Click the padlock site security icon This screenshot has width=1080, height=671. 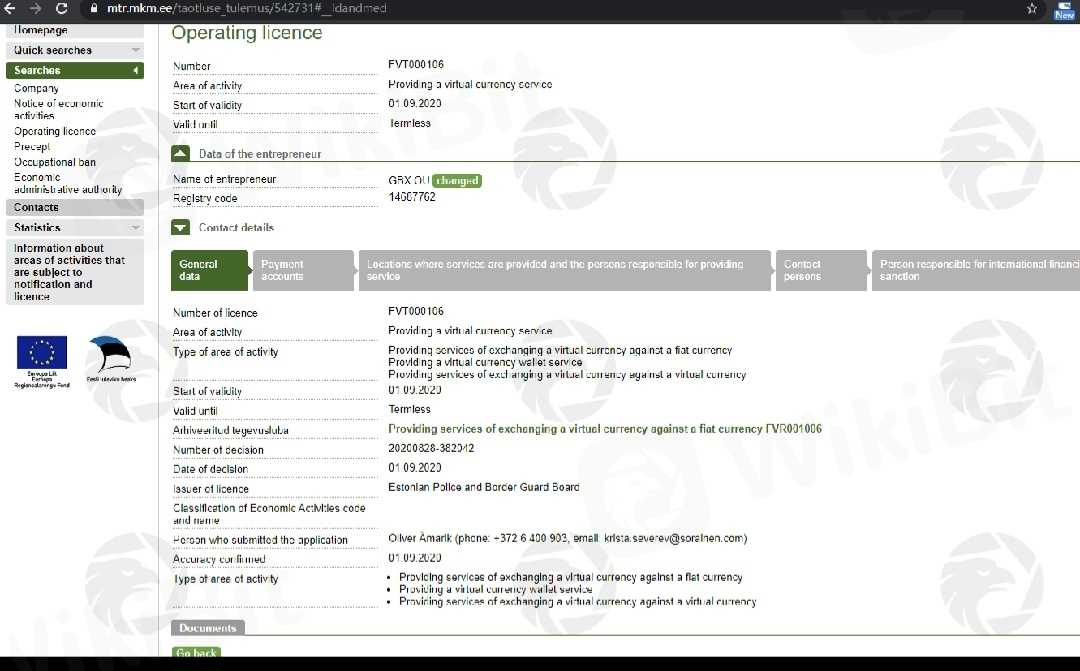click(92, 8)
